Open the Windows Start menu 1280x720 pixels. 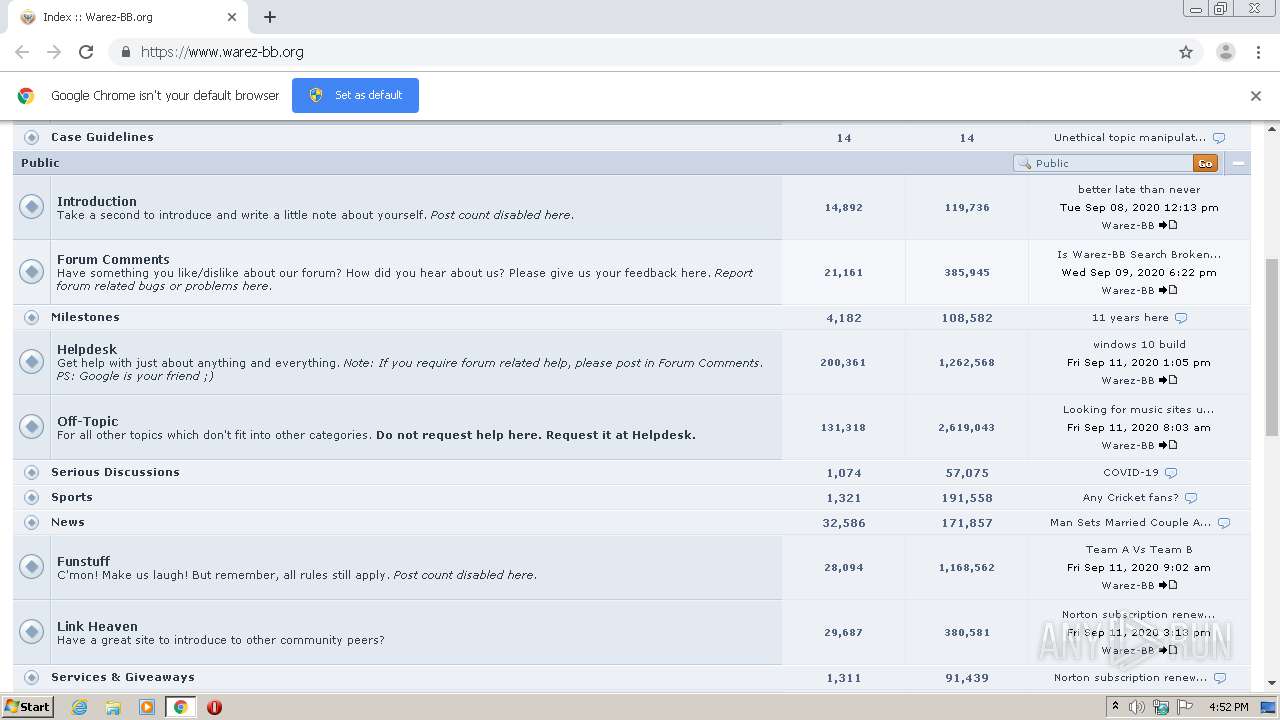(28, 707)
